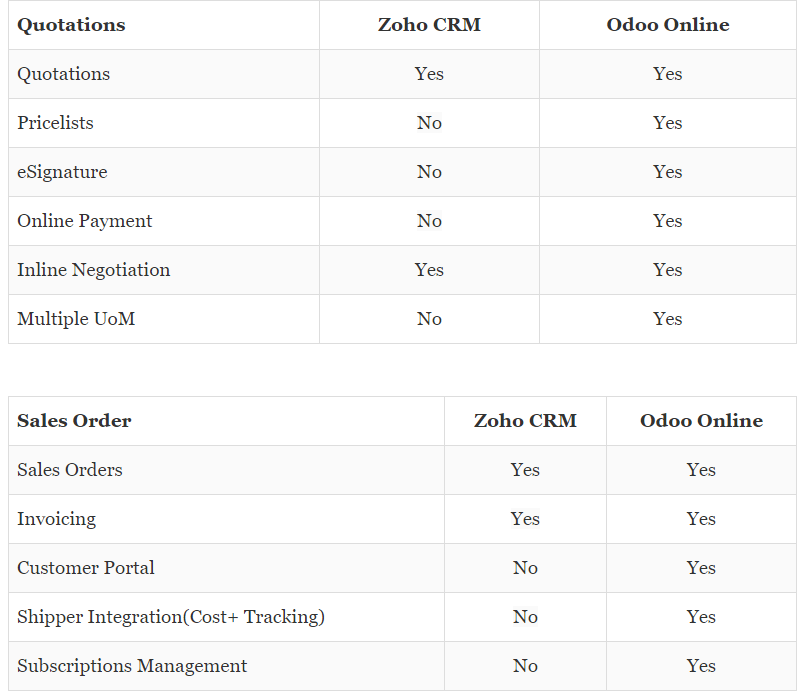Click the Zoho CRM header in Quotations table
Image resolution: width=799 pixels, height=694 pixels.
coord(429,25)
